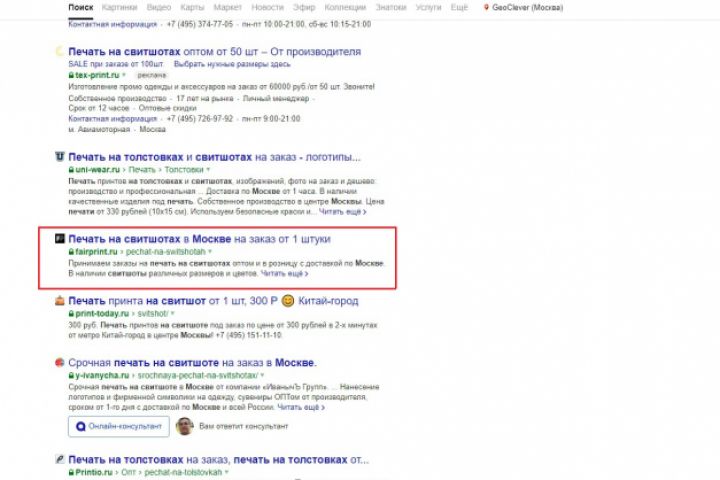Open 'Срочная печать на свитшоте на заказ в Москве' result

click(192, 362)
